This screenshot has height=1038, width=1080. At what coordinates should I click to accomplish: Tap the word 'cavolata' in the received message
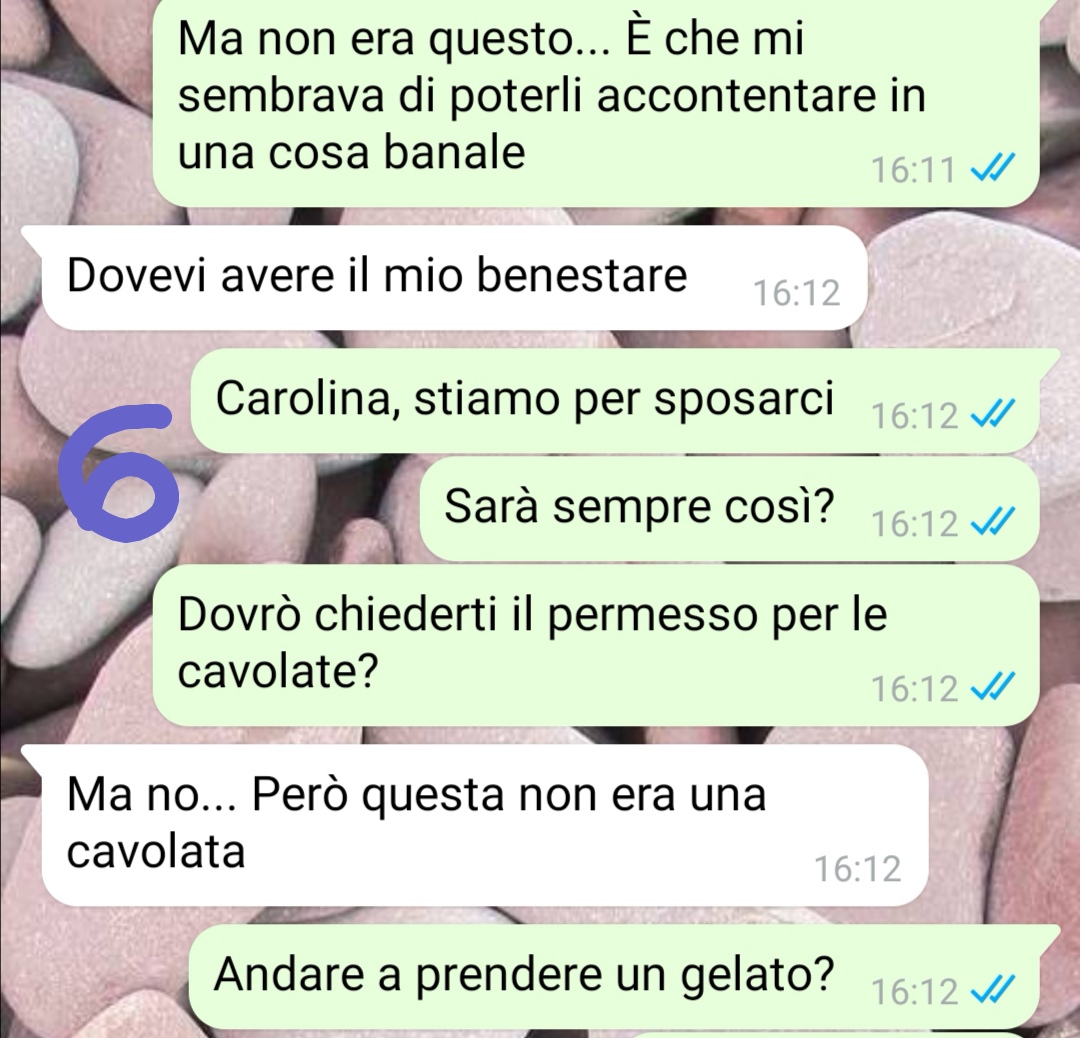click(x=156, y=852)
